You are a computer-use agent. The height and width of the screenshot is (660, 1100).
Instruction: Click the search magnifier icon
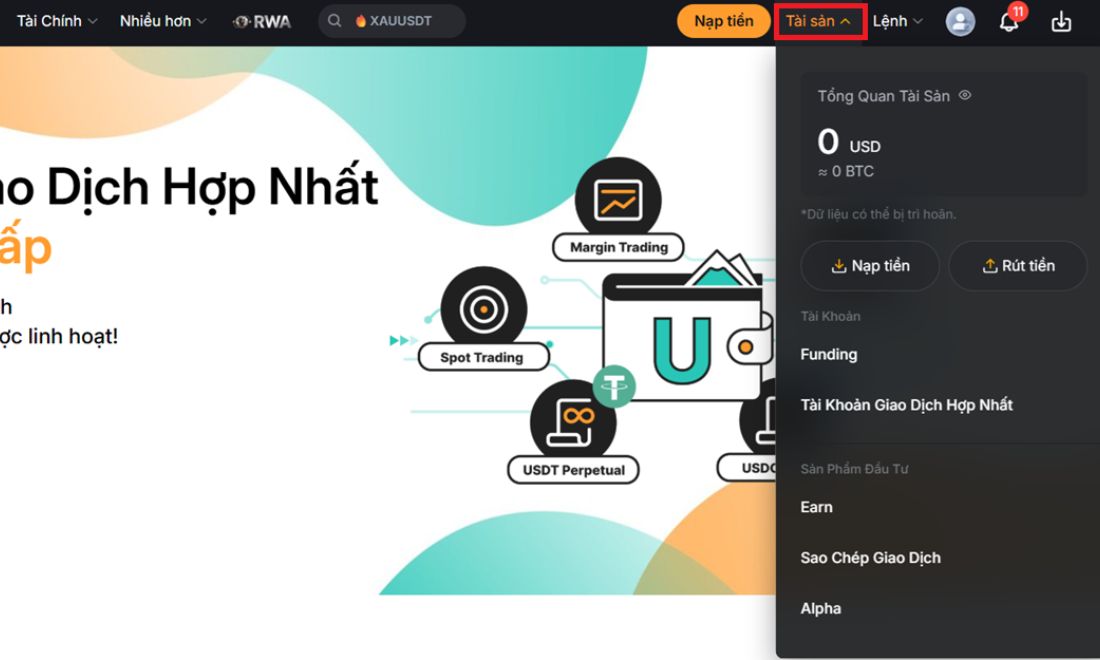click(x=335, y=21)
